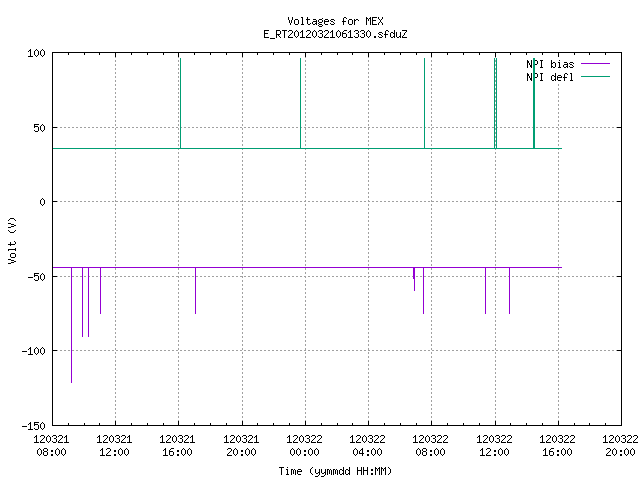Click the x-axis label 120321 12:00
Screen dimensions: 640x480
114,446
